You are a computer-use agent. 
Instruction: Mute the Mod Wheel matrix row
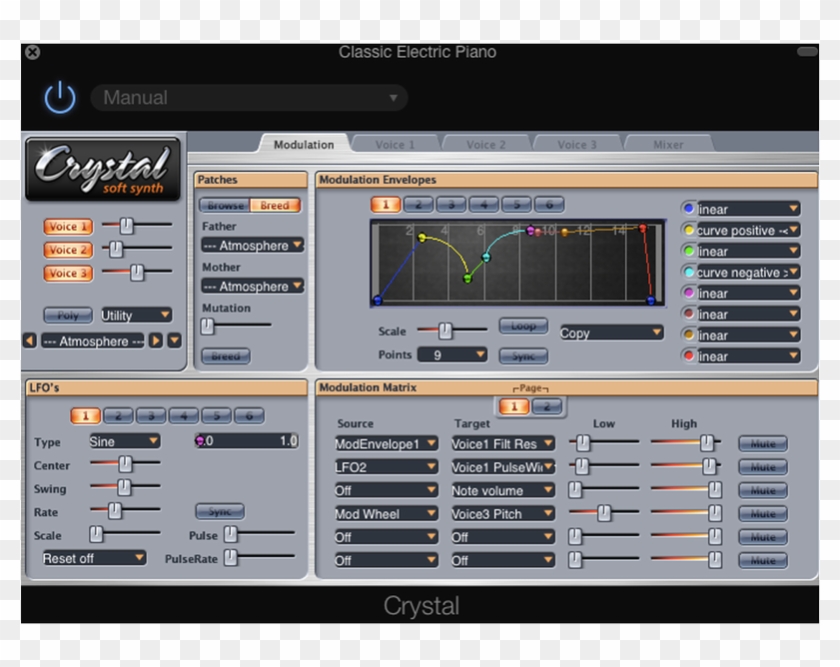[x=763, y=514]
